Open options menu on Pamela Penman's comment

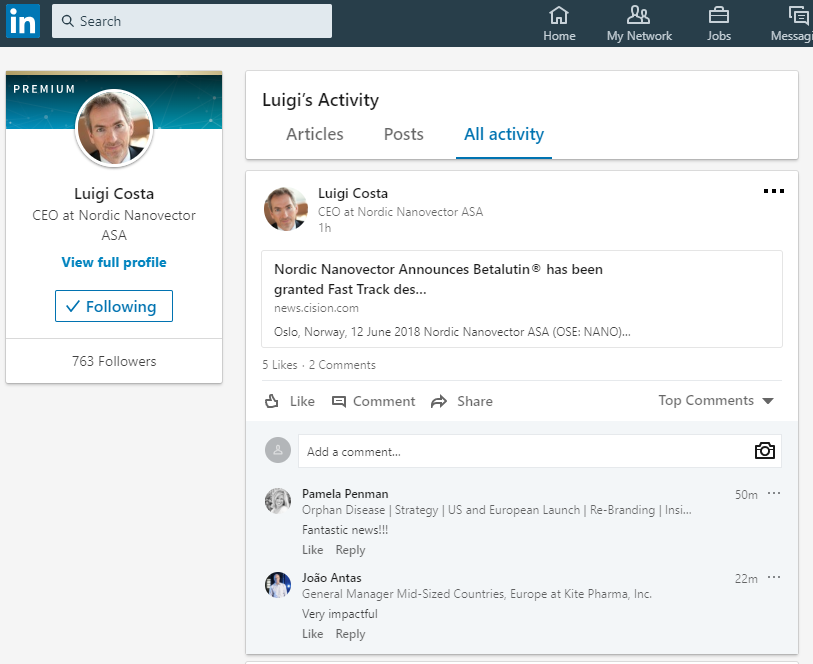(x=774, y=493)
